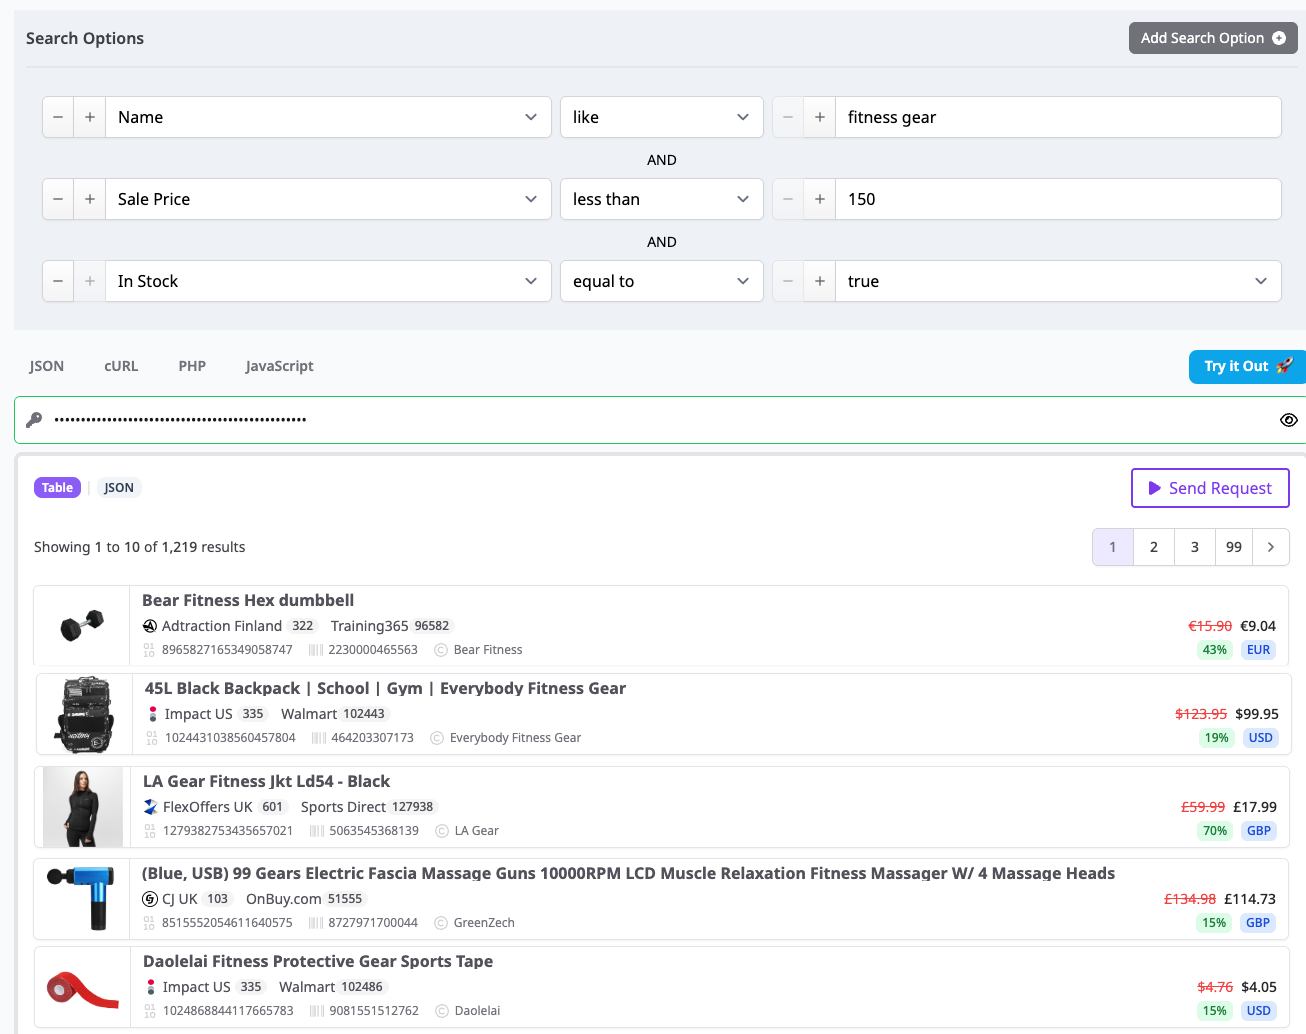
Task: Click the Send Request button
Action: (x=1210, y=488)
